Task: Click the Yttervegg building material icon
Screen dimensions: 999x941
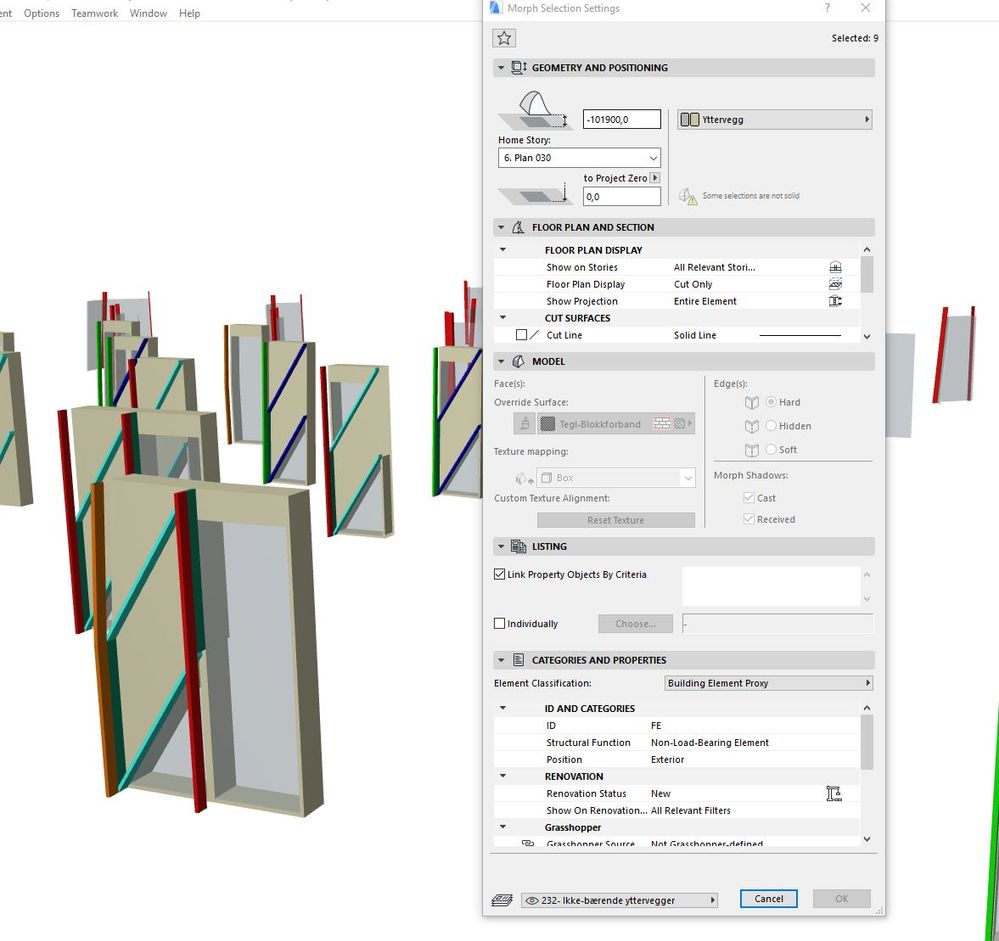Action: point(689,120)
